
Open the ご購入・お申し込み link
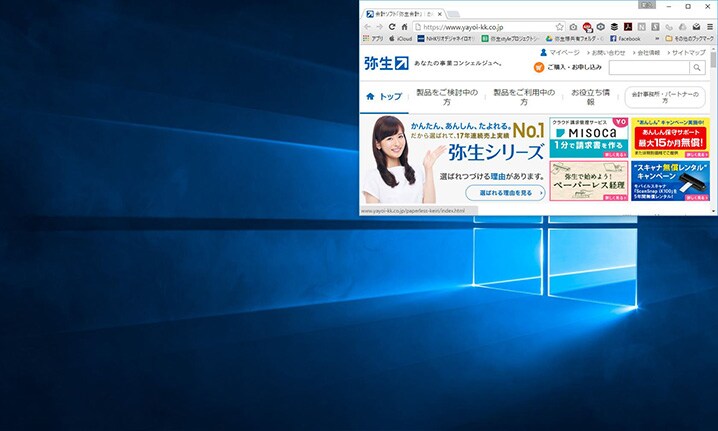click(x=574, y=67)
